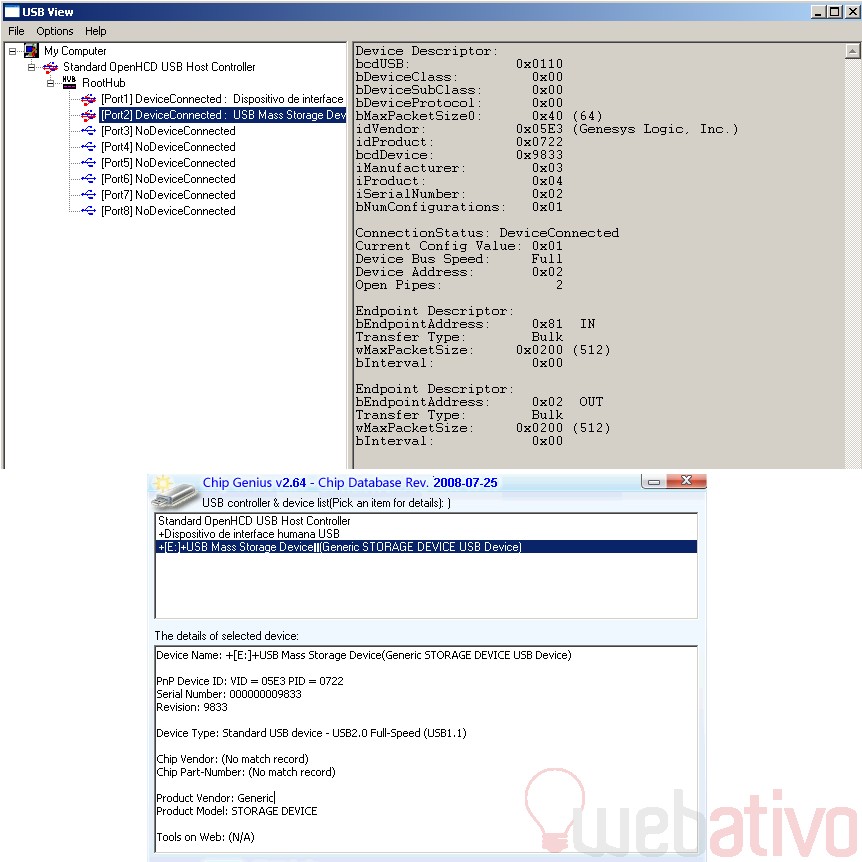Minimize the Chip Genius window
Image resolution: width=862 pixels, height=862 pixels.
654,482
